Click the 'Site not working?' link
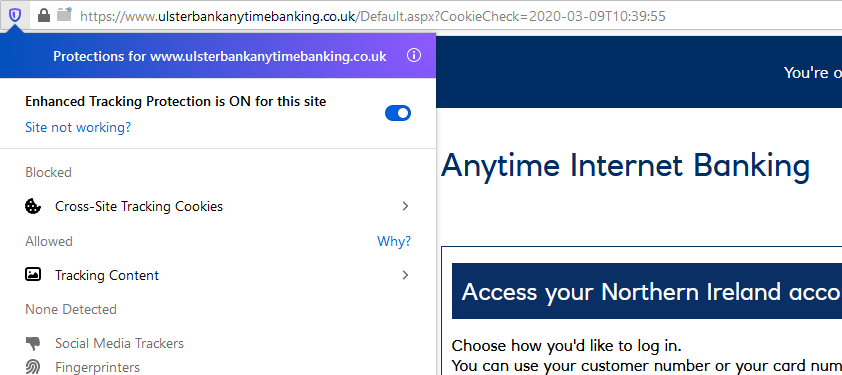Viewport: 842px width, 375px height. [78, 128]
